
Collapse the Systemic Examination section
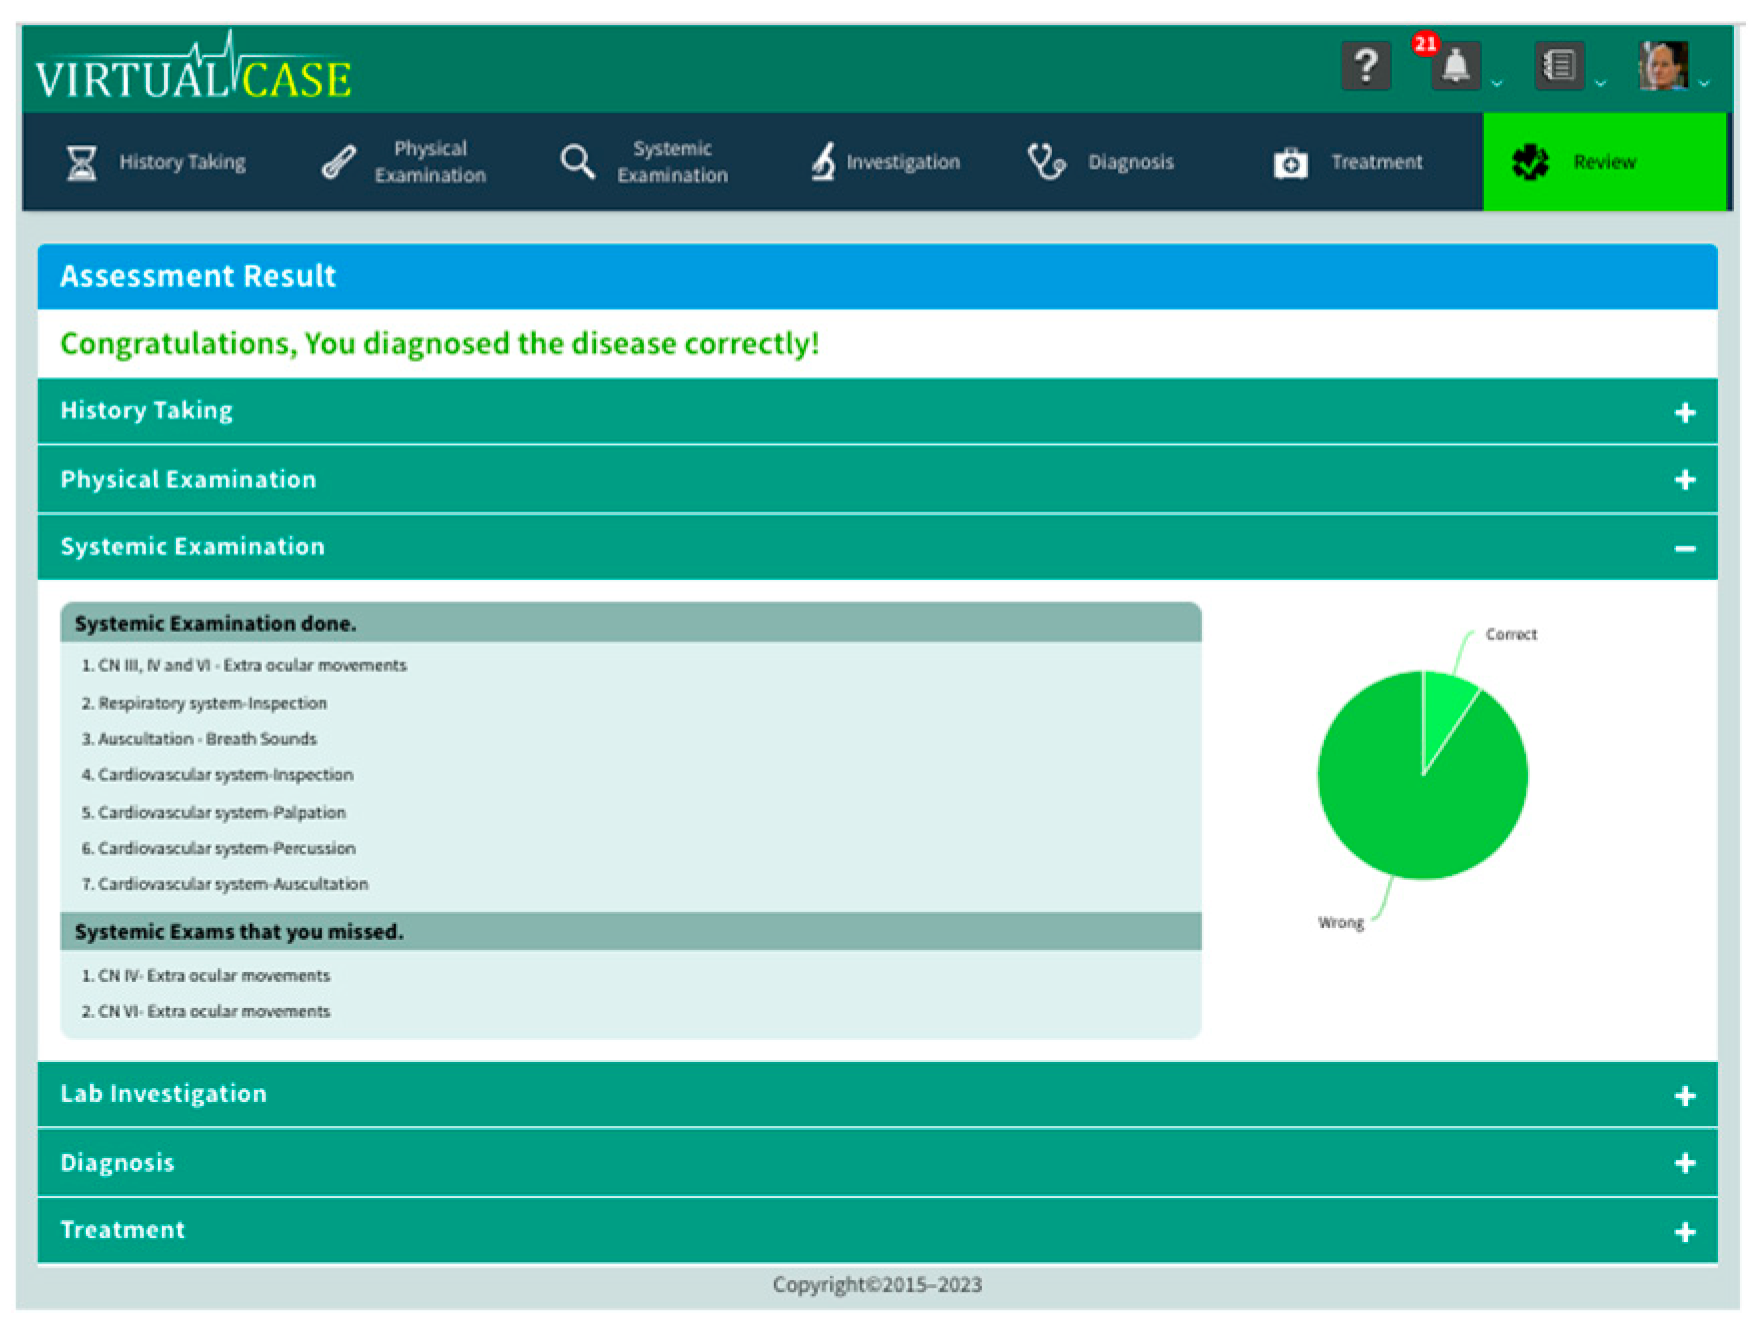pyautogui.click(x=1684, y=548)
